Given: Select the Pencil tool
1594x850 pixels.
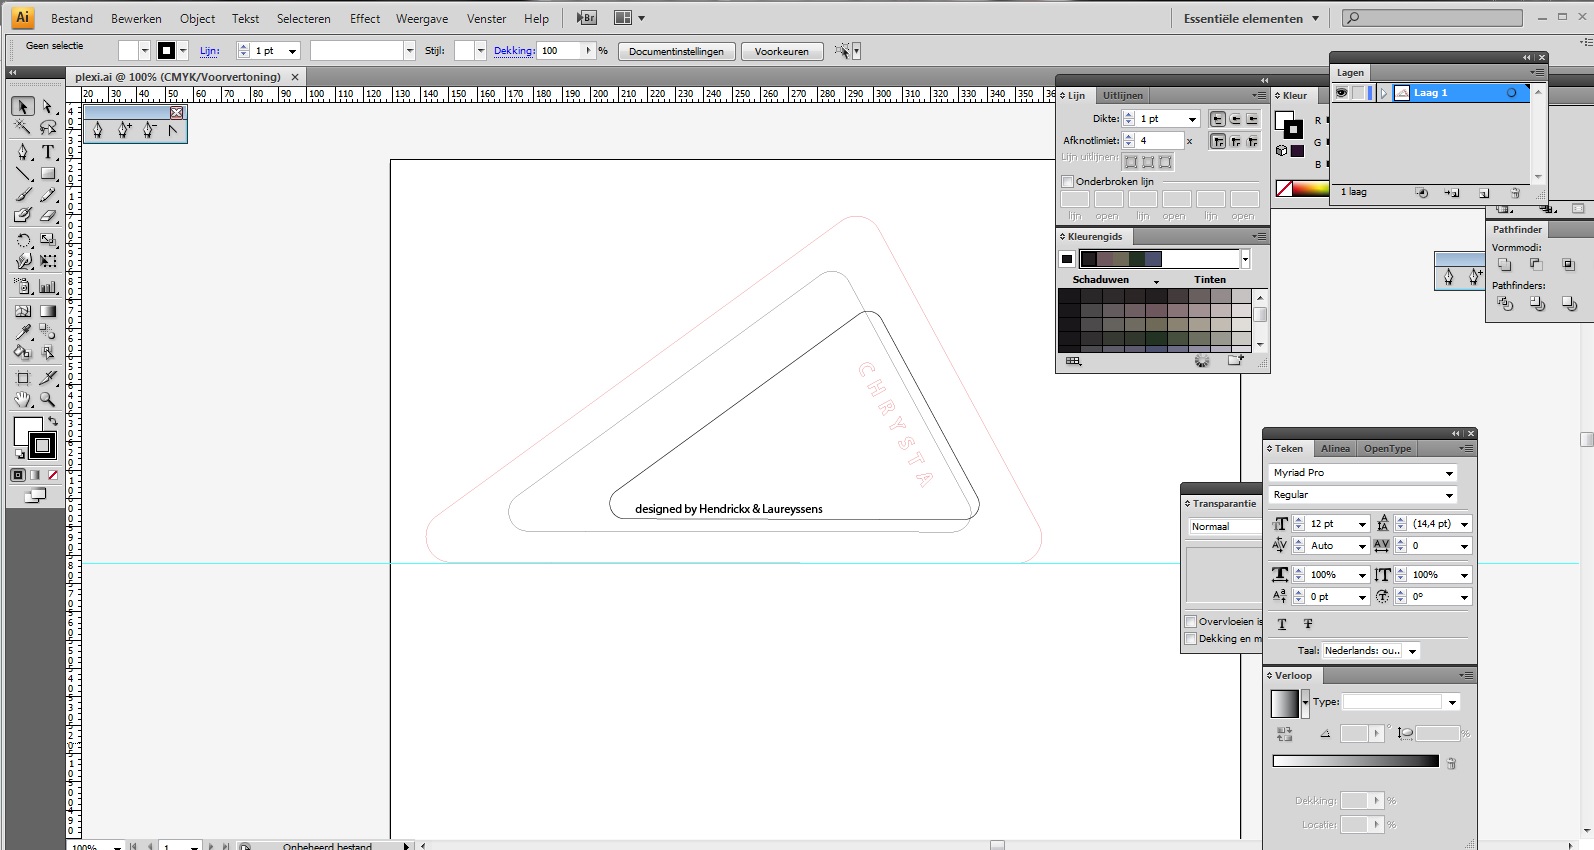Looking at the screenshot, I should [47, 195].
